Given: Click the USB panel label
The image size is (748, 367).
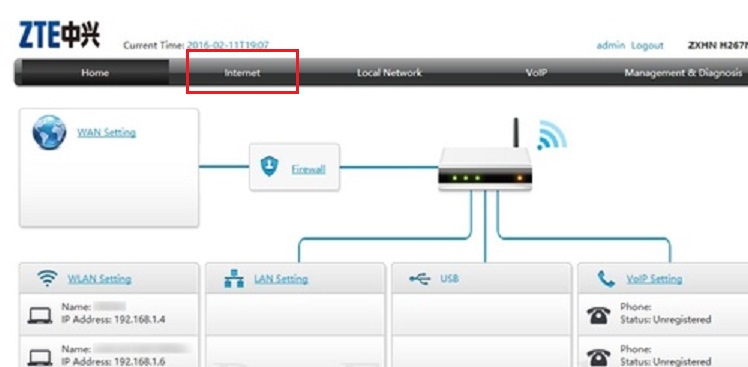Looking at the screenshot, I should tap(449, 278).
